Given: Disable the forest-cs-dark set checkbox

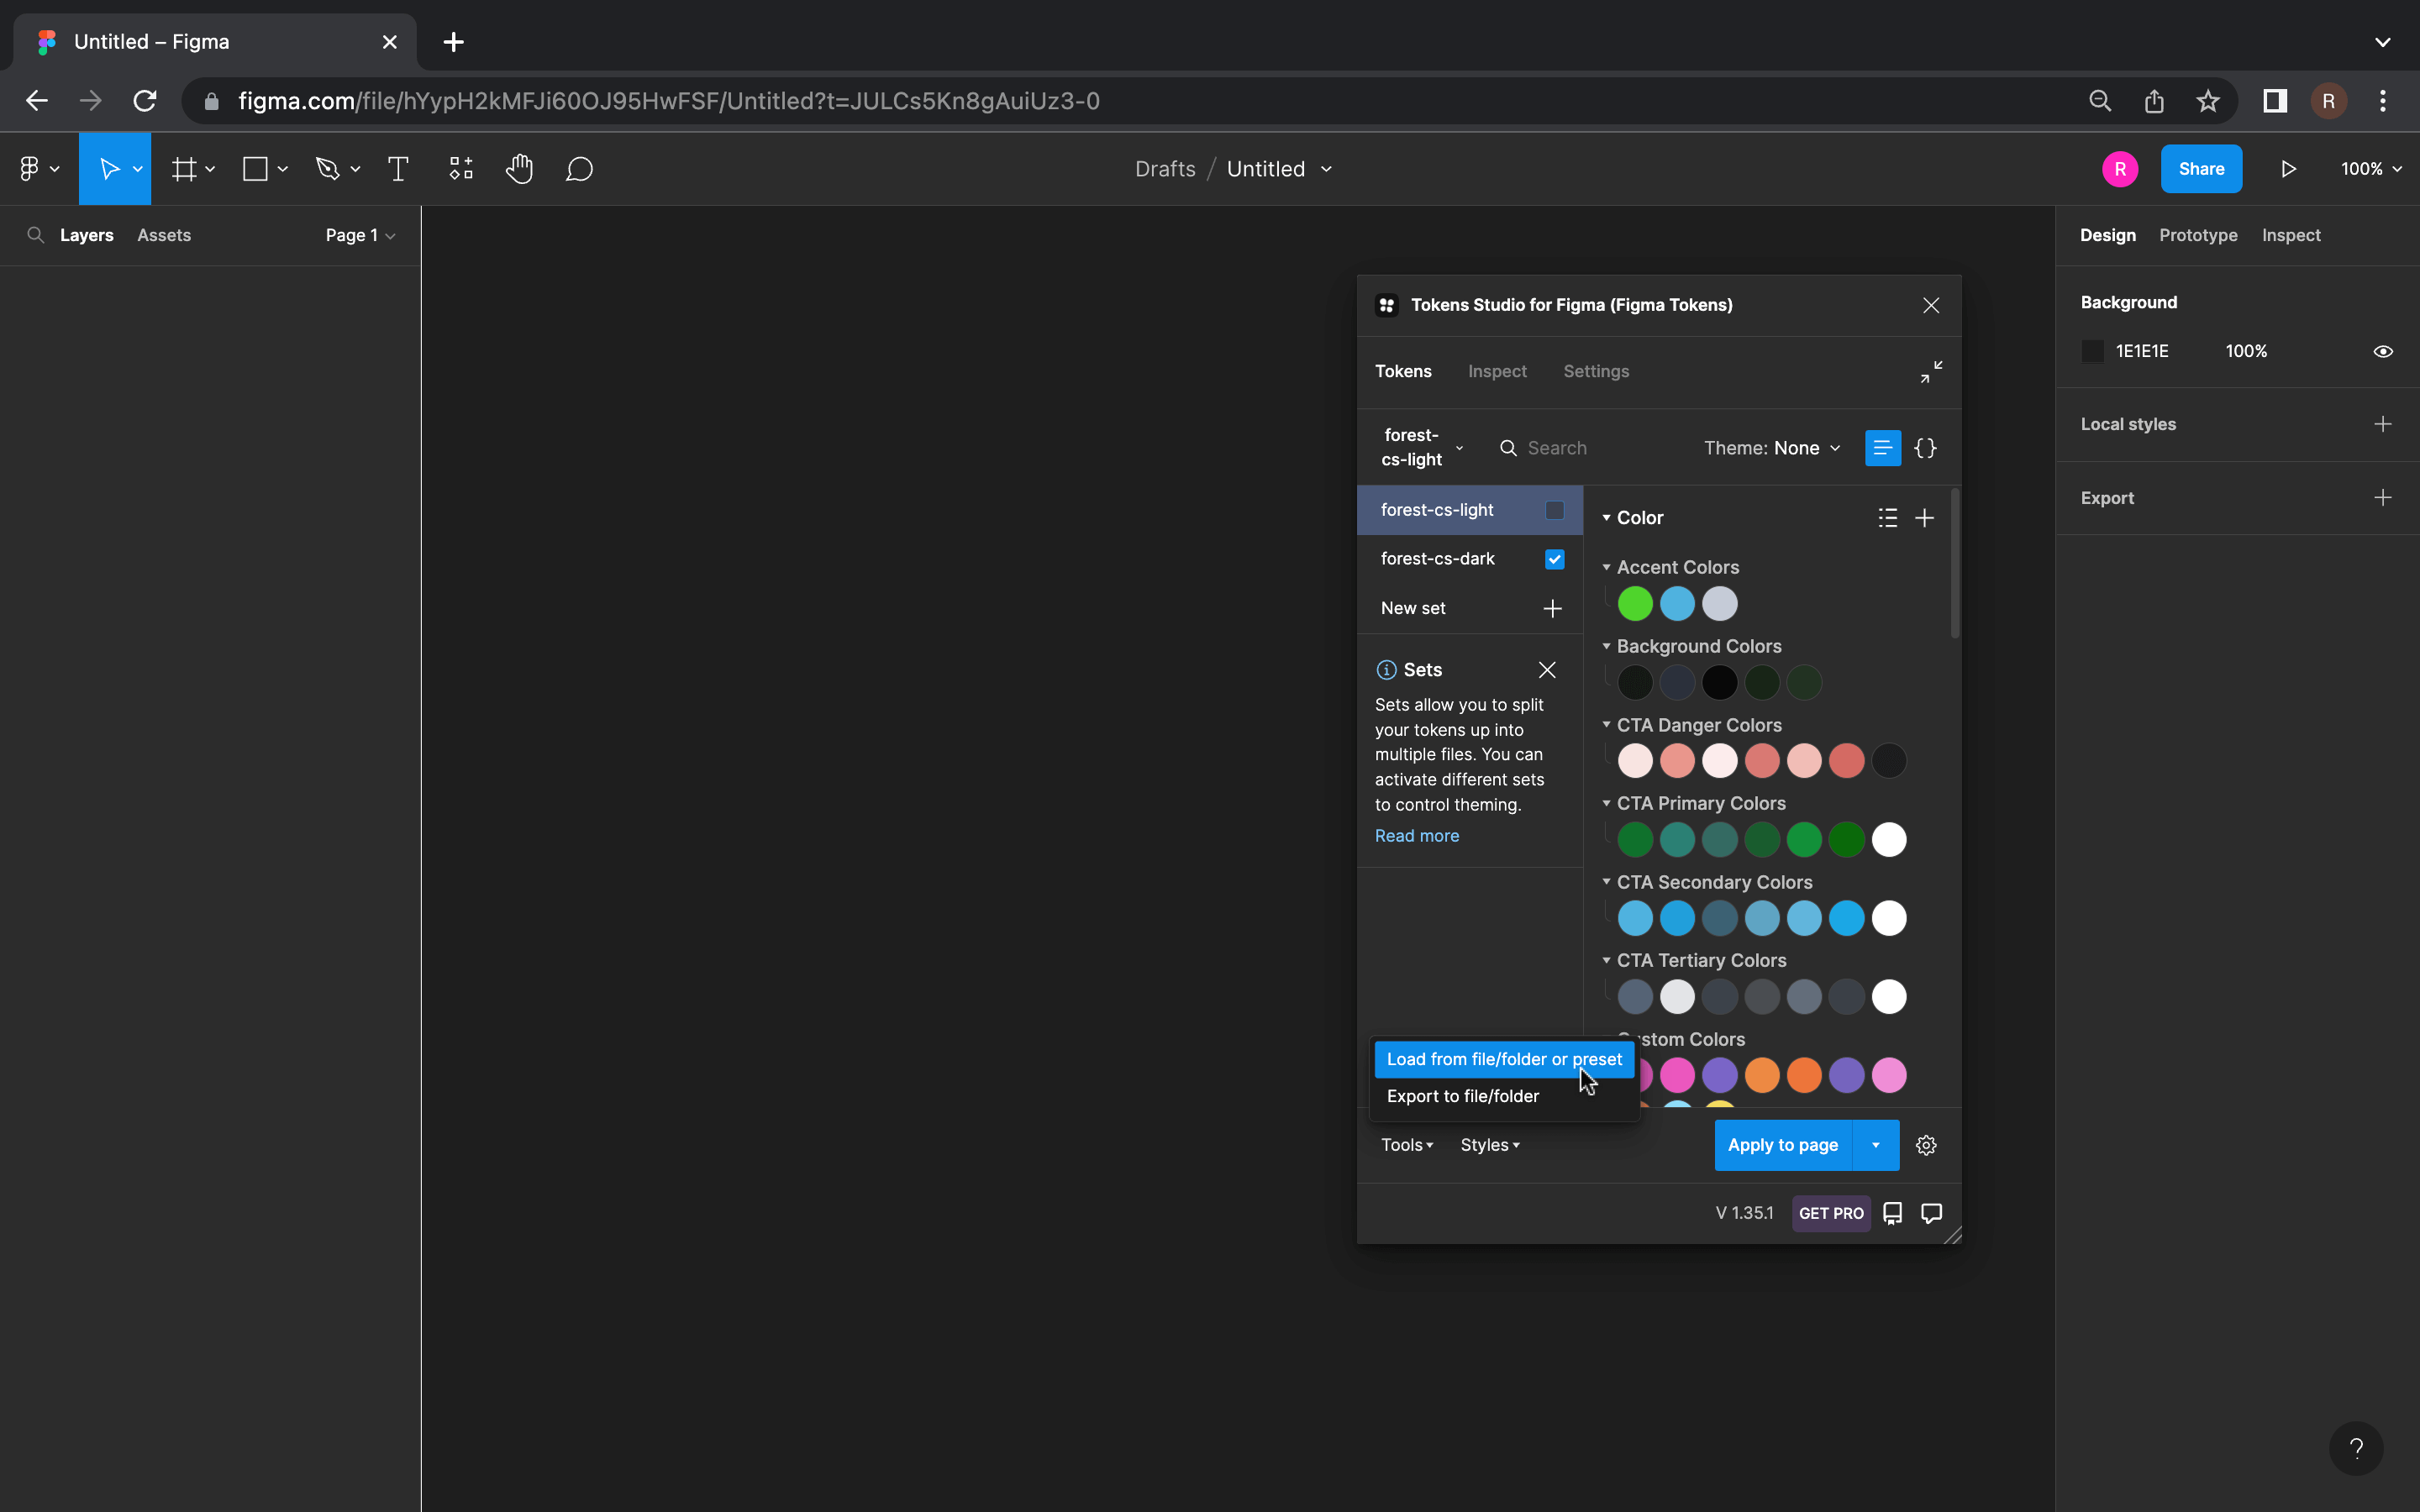Looking at the screenshot, I should click(1554, 559).
